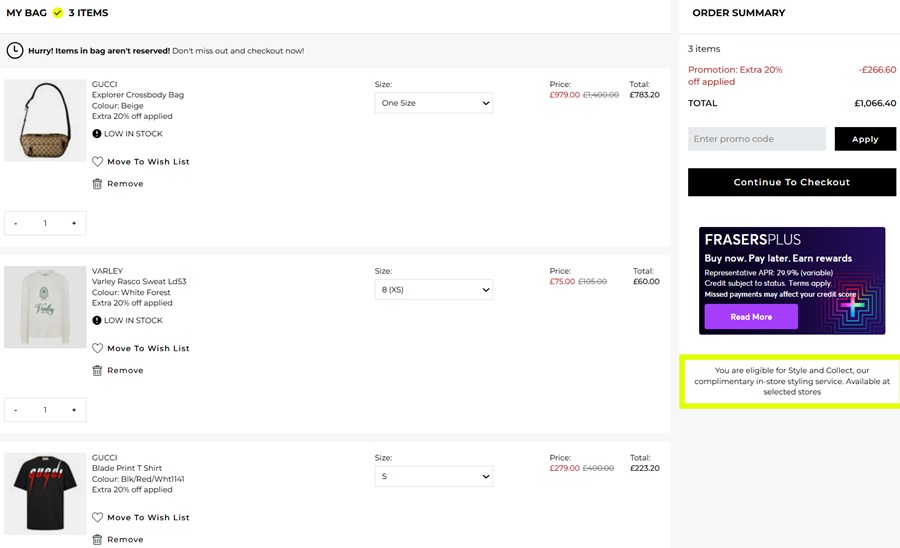Click trash icon under Explorer Crossbody Bag
900x548 pixels.
[97, 184]
